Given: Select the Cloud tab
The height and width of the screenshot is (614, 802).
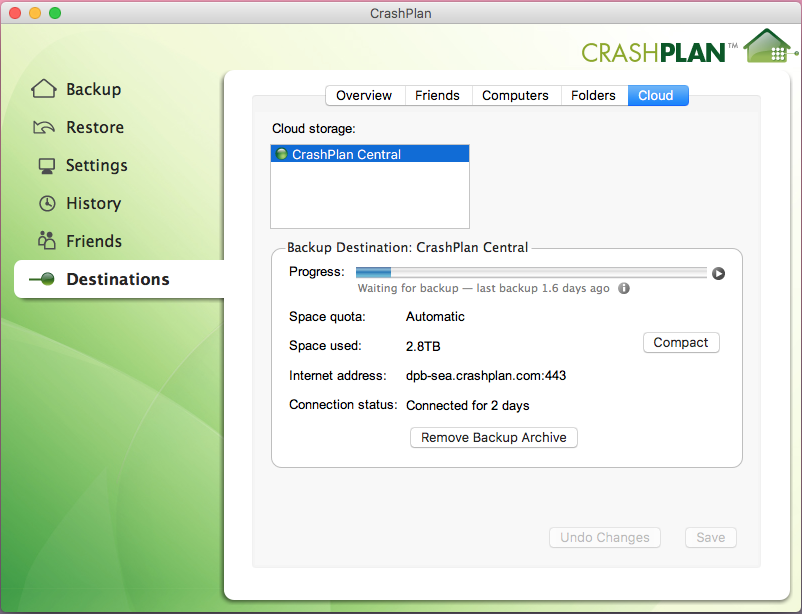Looking at the screenshot, I should 657,95.
